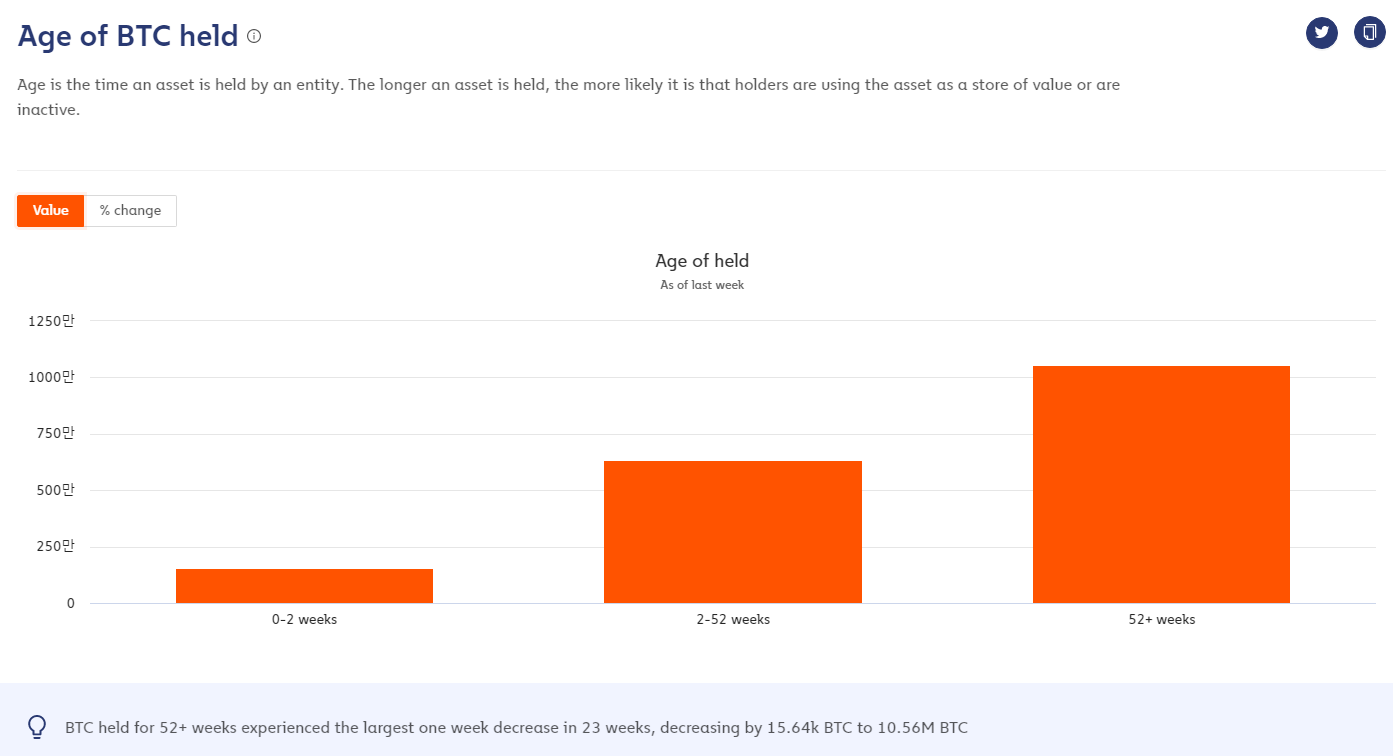The width and height of the screenshot is (1393, 756).
Task: Click the Age of held chart title
Action: coord(702,261)
